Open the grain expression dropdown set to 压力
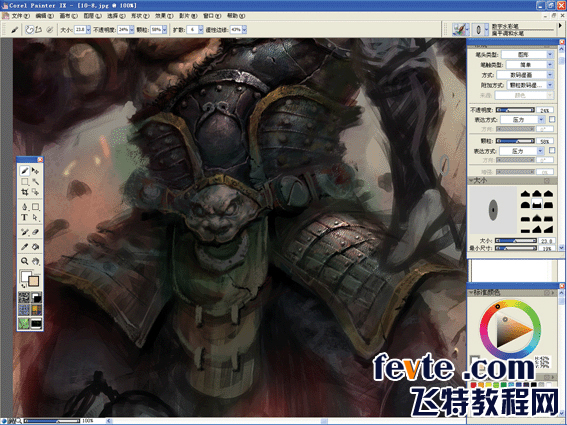Screen dimensions: 567x425 [x=522, y=151]
